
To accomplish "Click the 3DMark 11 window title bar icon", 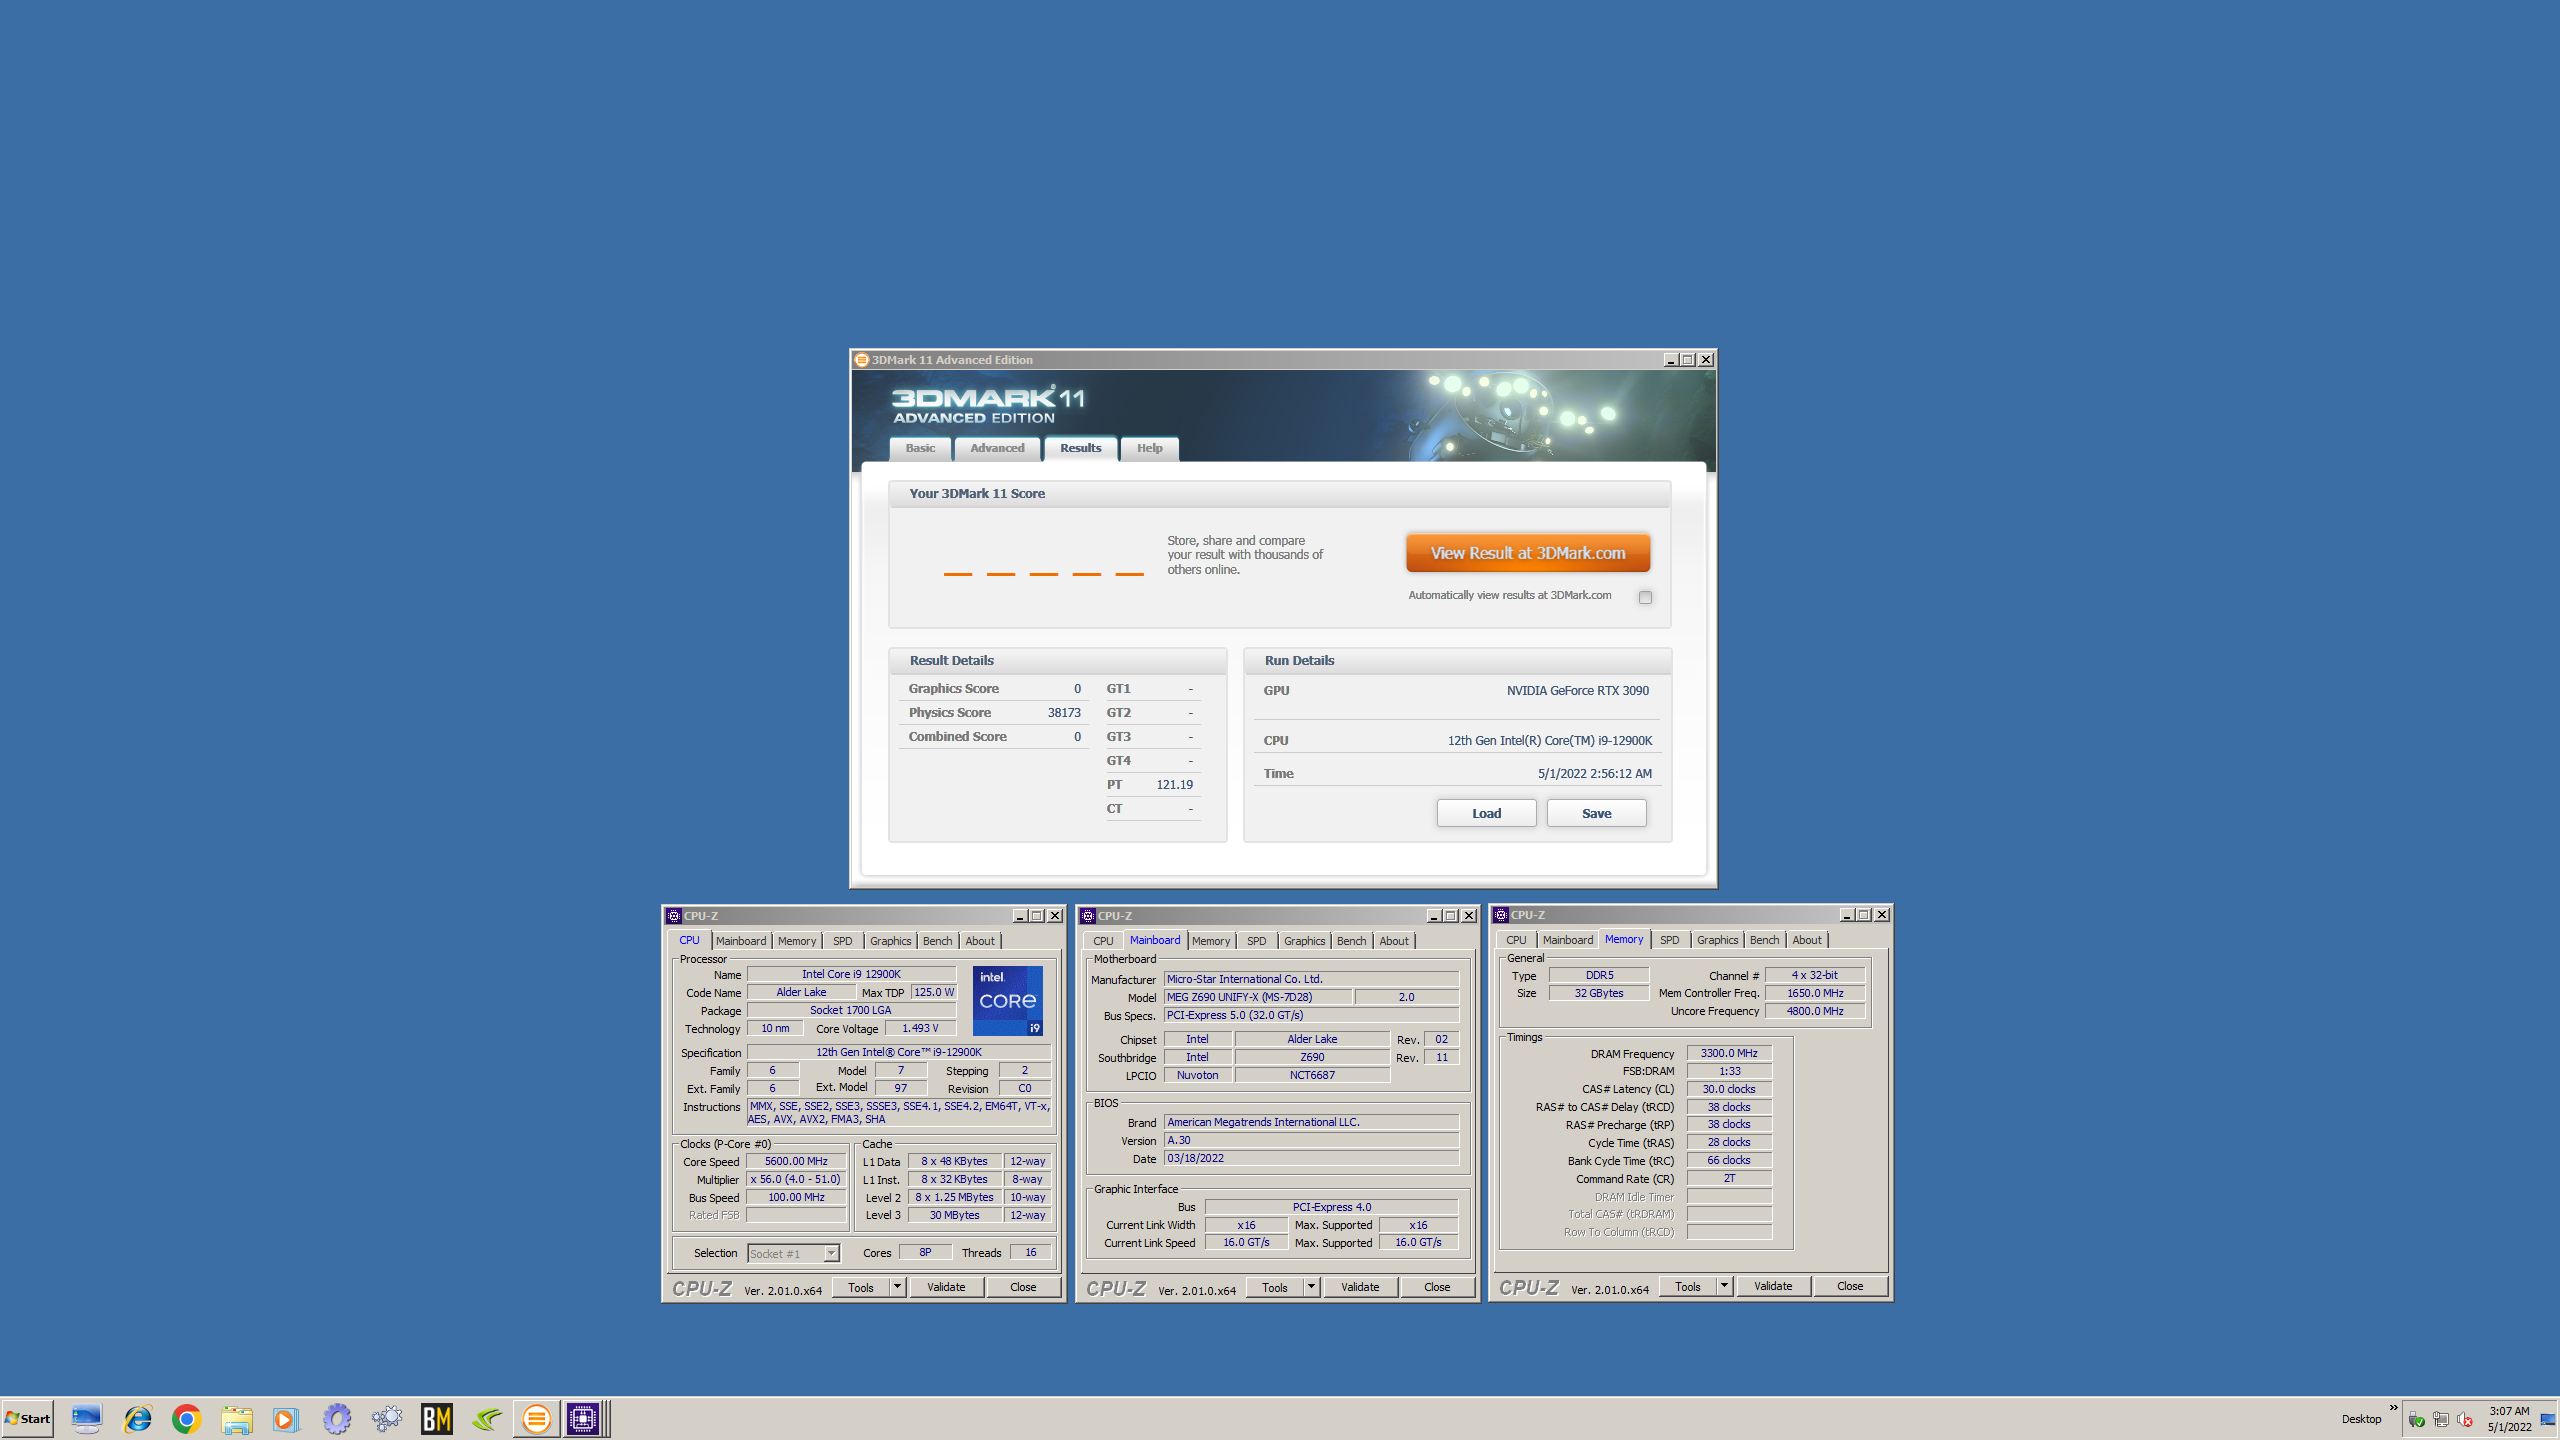I will tap(861, 360).
